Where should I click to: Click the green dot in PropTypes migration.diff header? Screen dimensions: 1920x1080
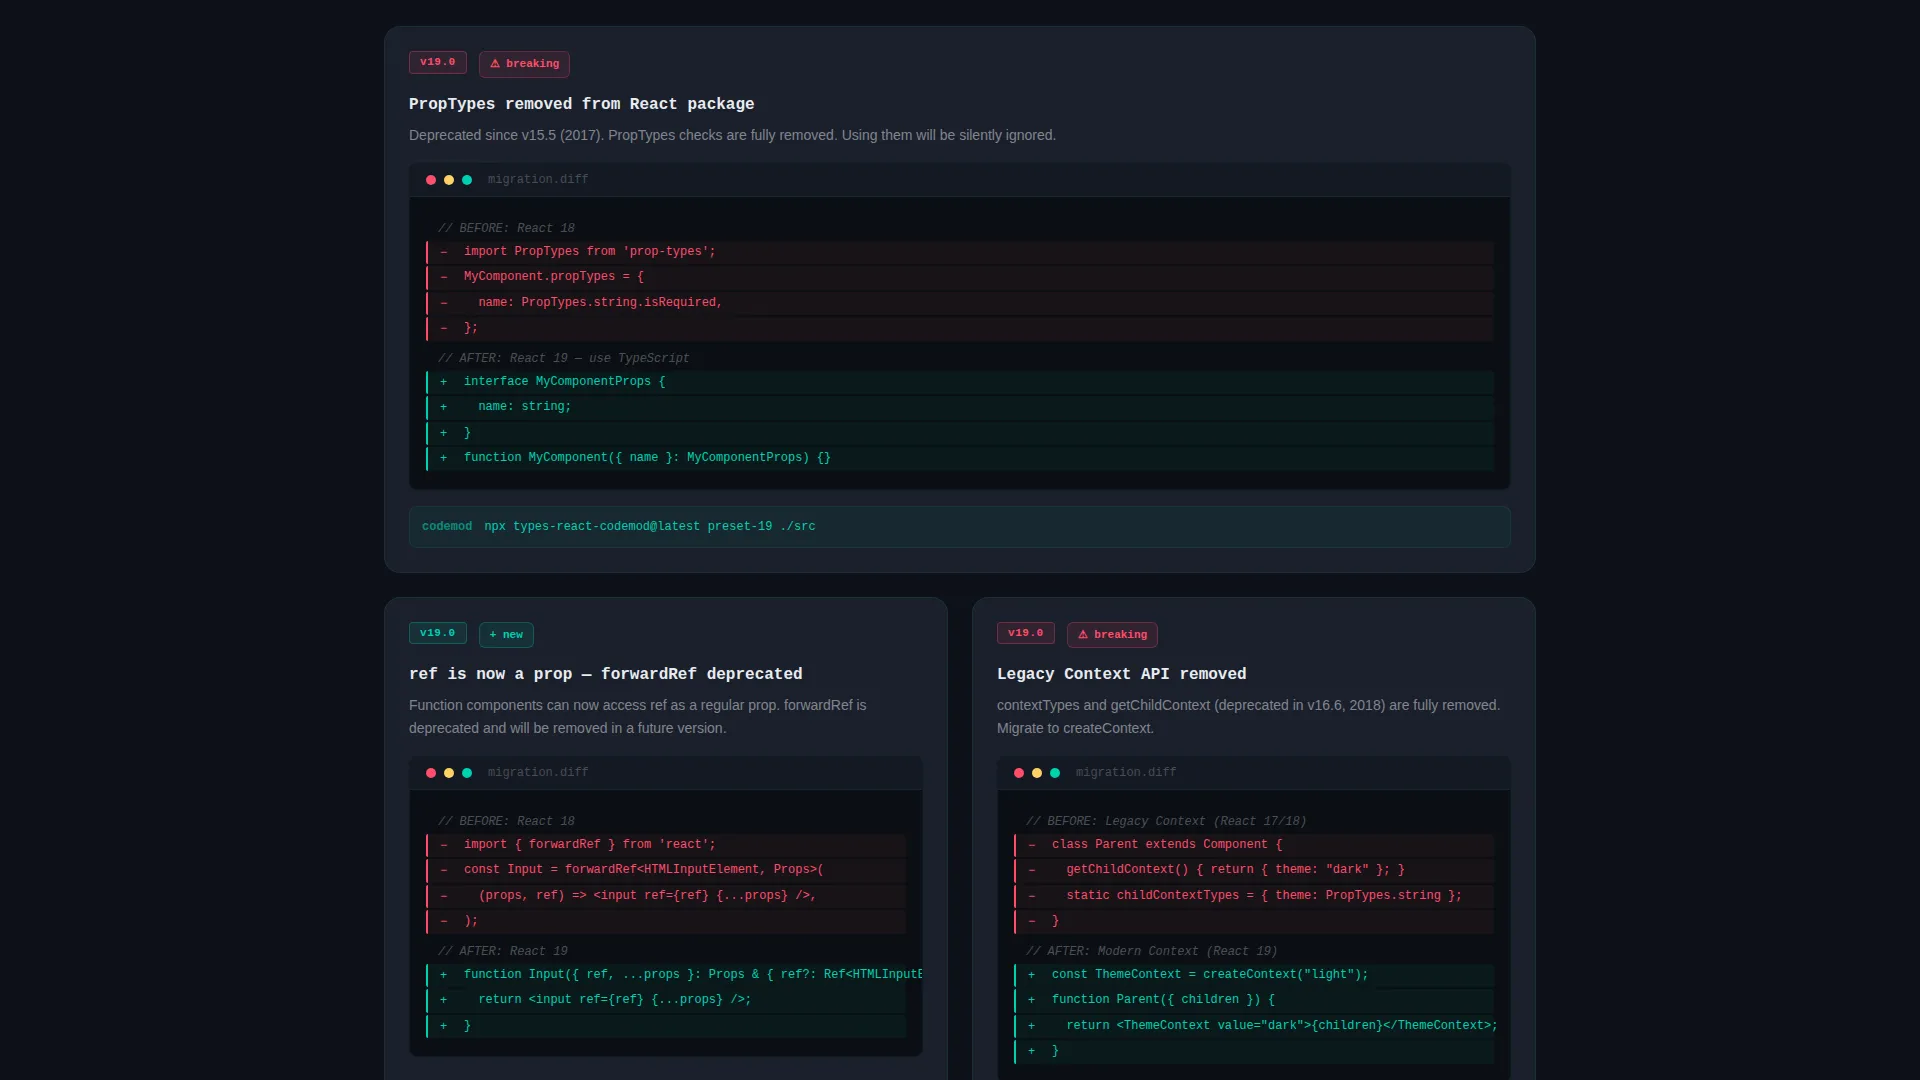(x=467, y=180)
